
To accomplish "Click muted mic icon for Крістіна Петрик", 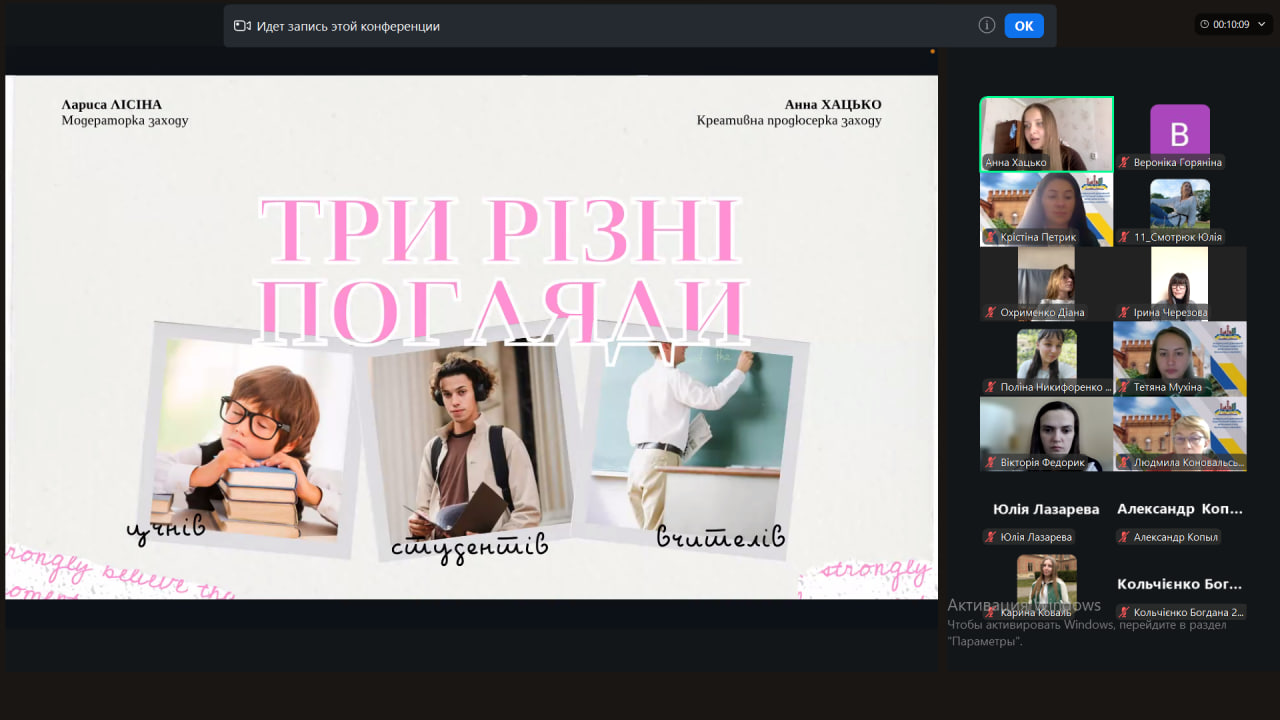I will (x=991, y=237).
